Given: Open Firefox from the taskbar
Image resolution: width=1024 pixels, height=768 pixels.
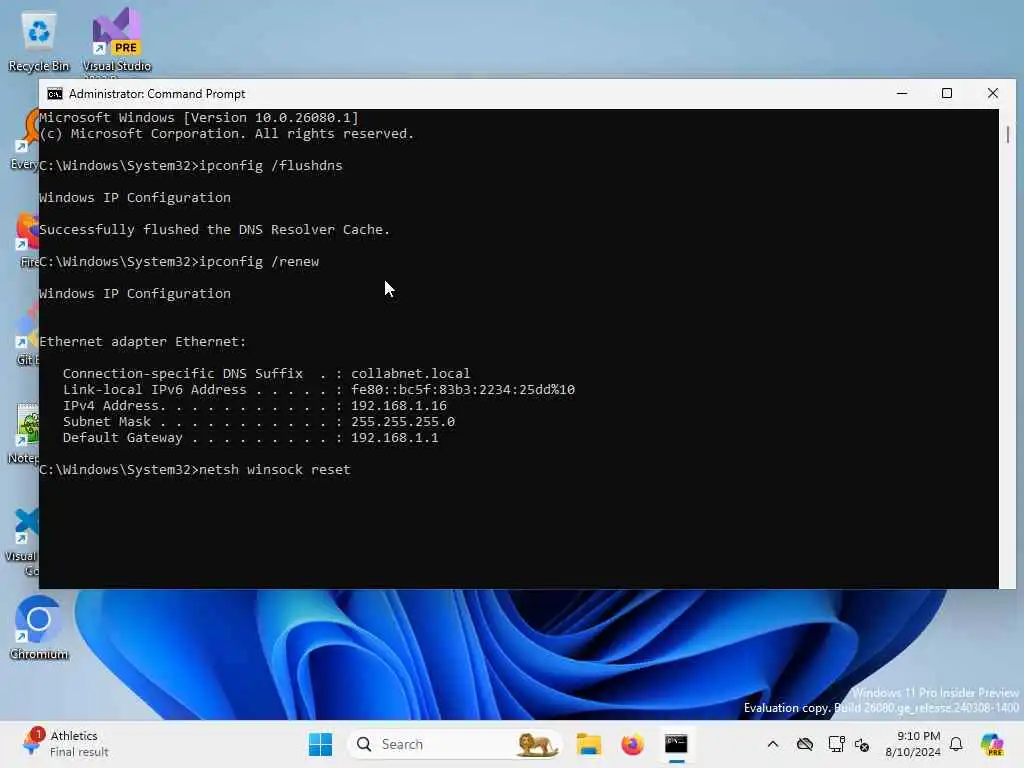Looking at the screenshot, I should coord(632,744).
